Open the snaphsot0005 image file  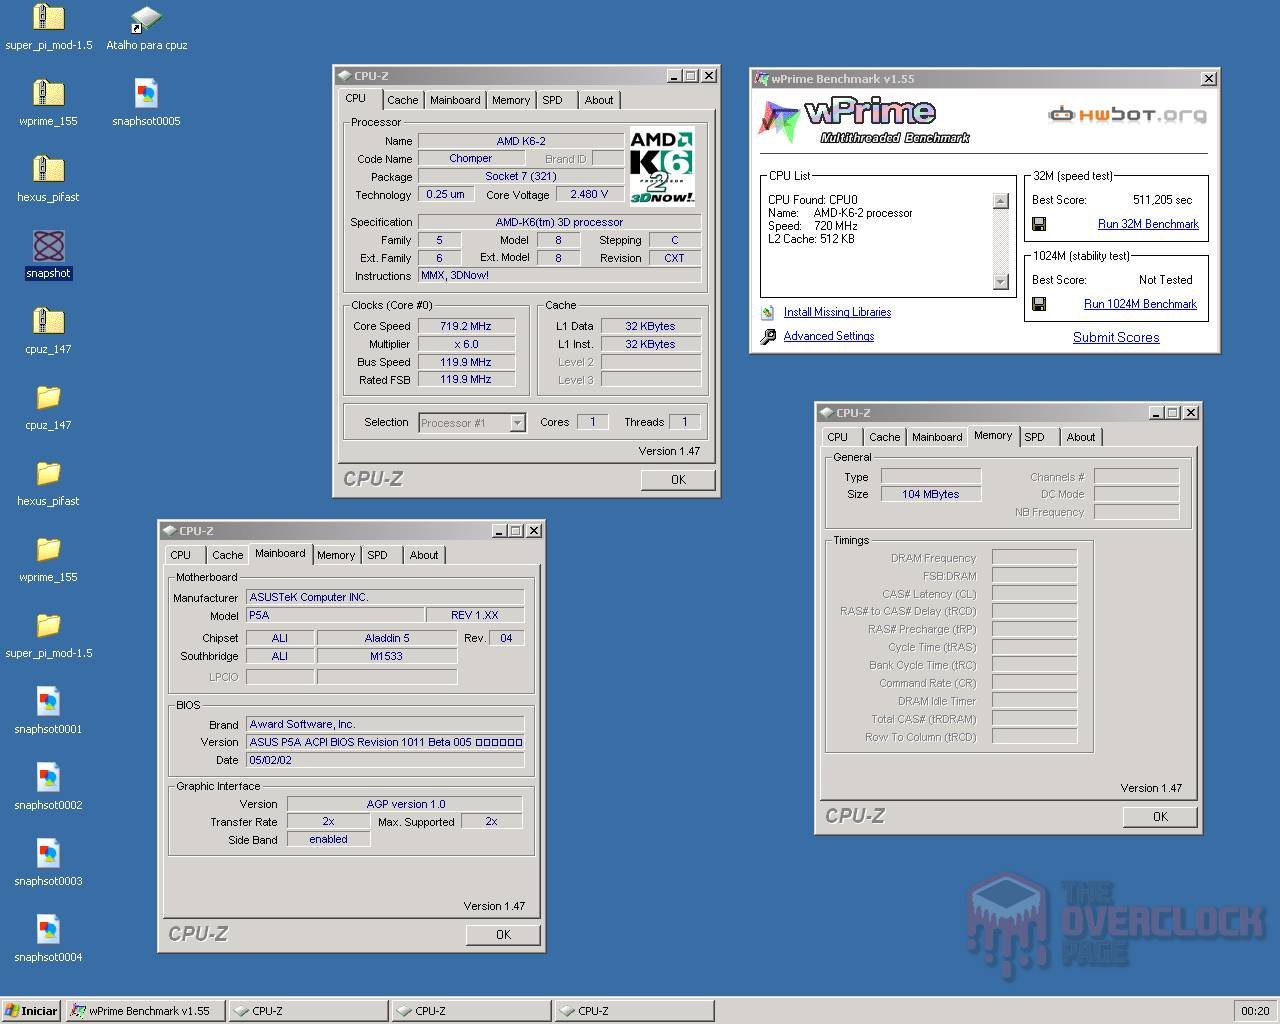(x=146, y=94)
